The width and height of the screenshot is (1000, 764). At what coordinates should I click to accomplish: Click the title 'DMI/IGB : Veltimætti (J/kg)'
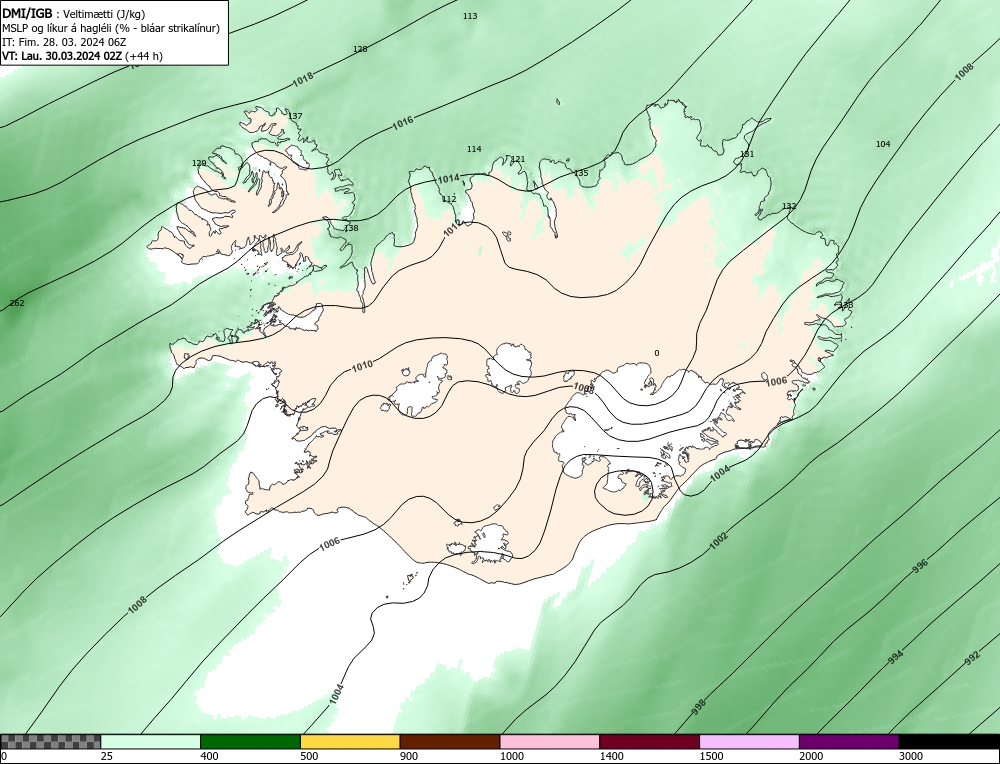(x=74, y=14)
